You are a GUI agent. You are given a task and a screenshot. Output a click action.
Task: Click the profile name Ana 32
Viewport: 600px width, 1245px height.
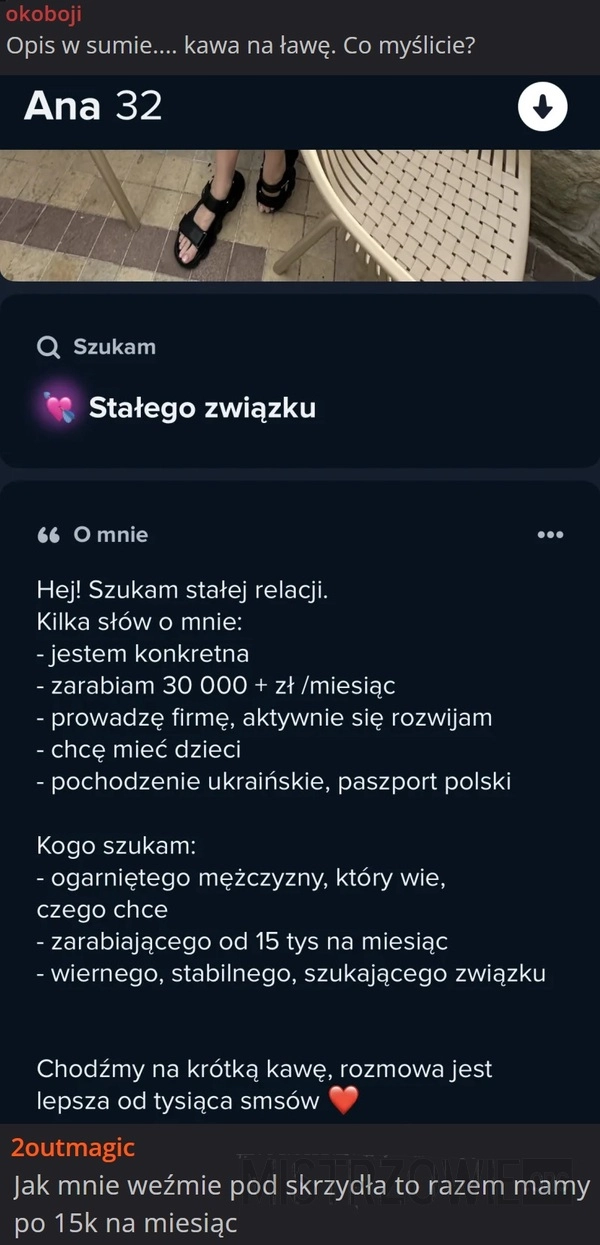click(93, 106)
